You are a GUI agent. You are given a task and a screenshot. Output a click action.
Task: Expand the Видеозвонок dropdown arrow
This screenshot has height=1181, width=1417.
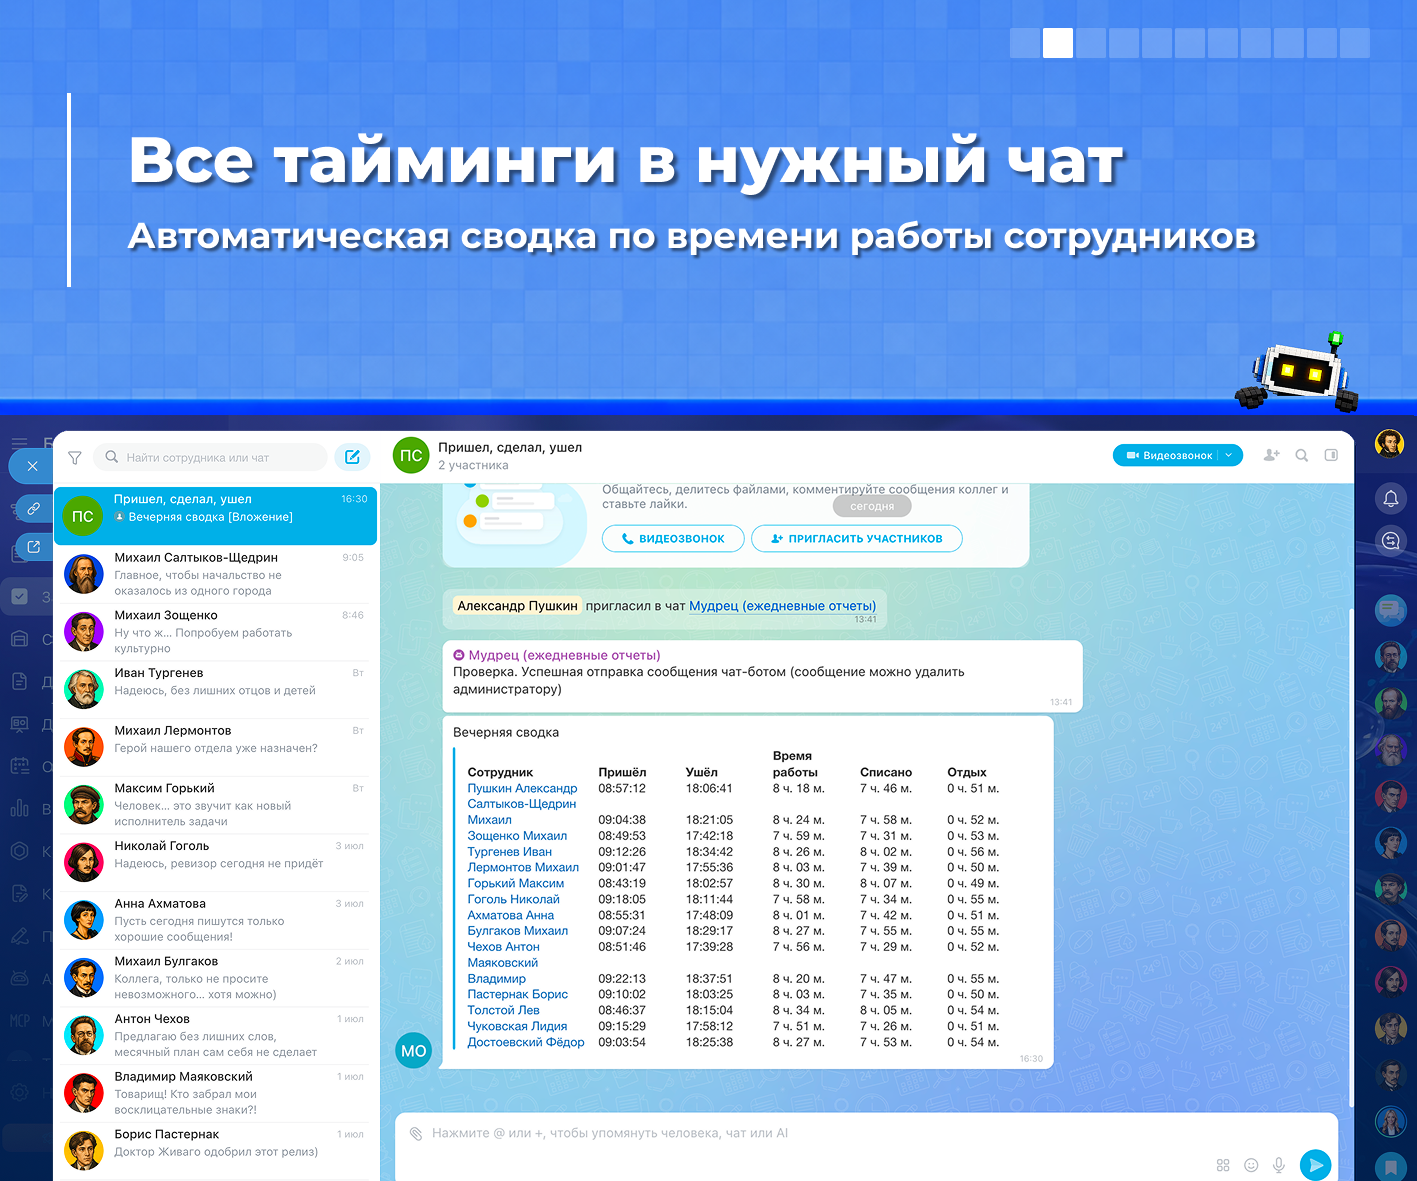[1229, 455]
